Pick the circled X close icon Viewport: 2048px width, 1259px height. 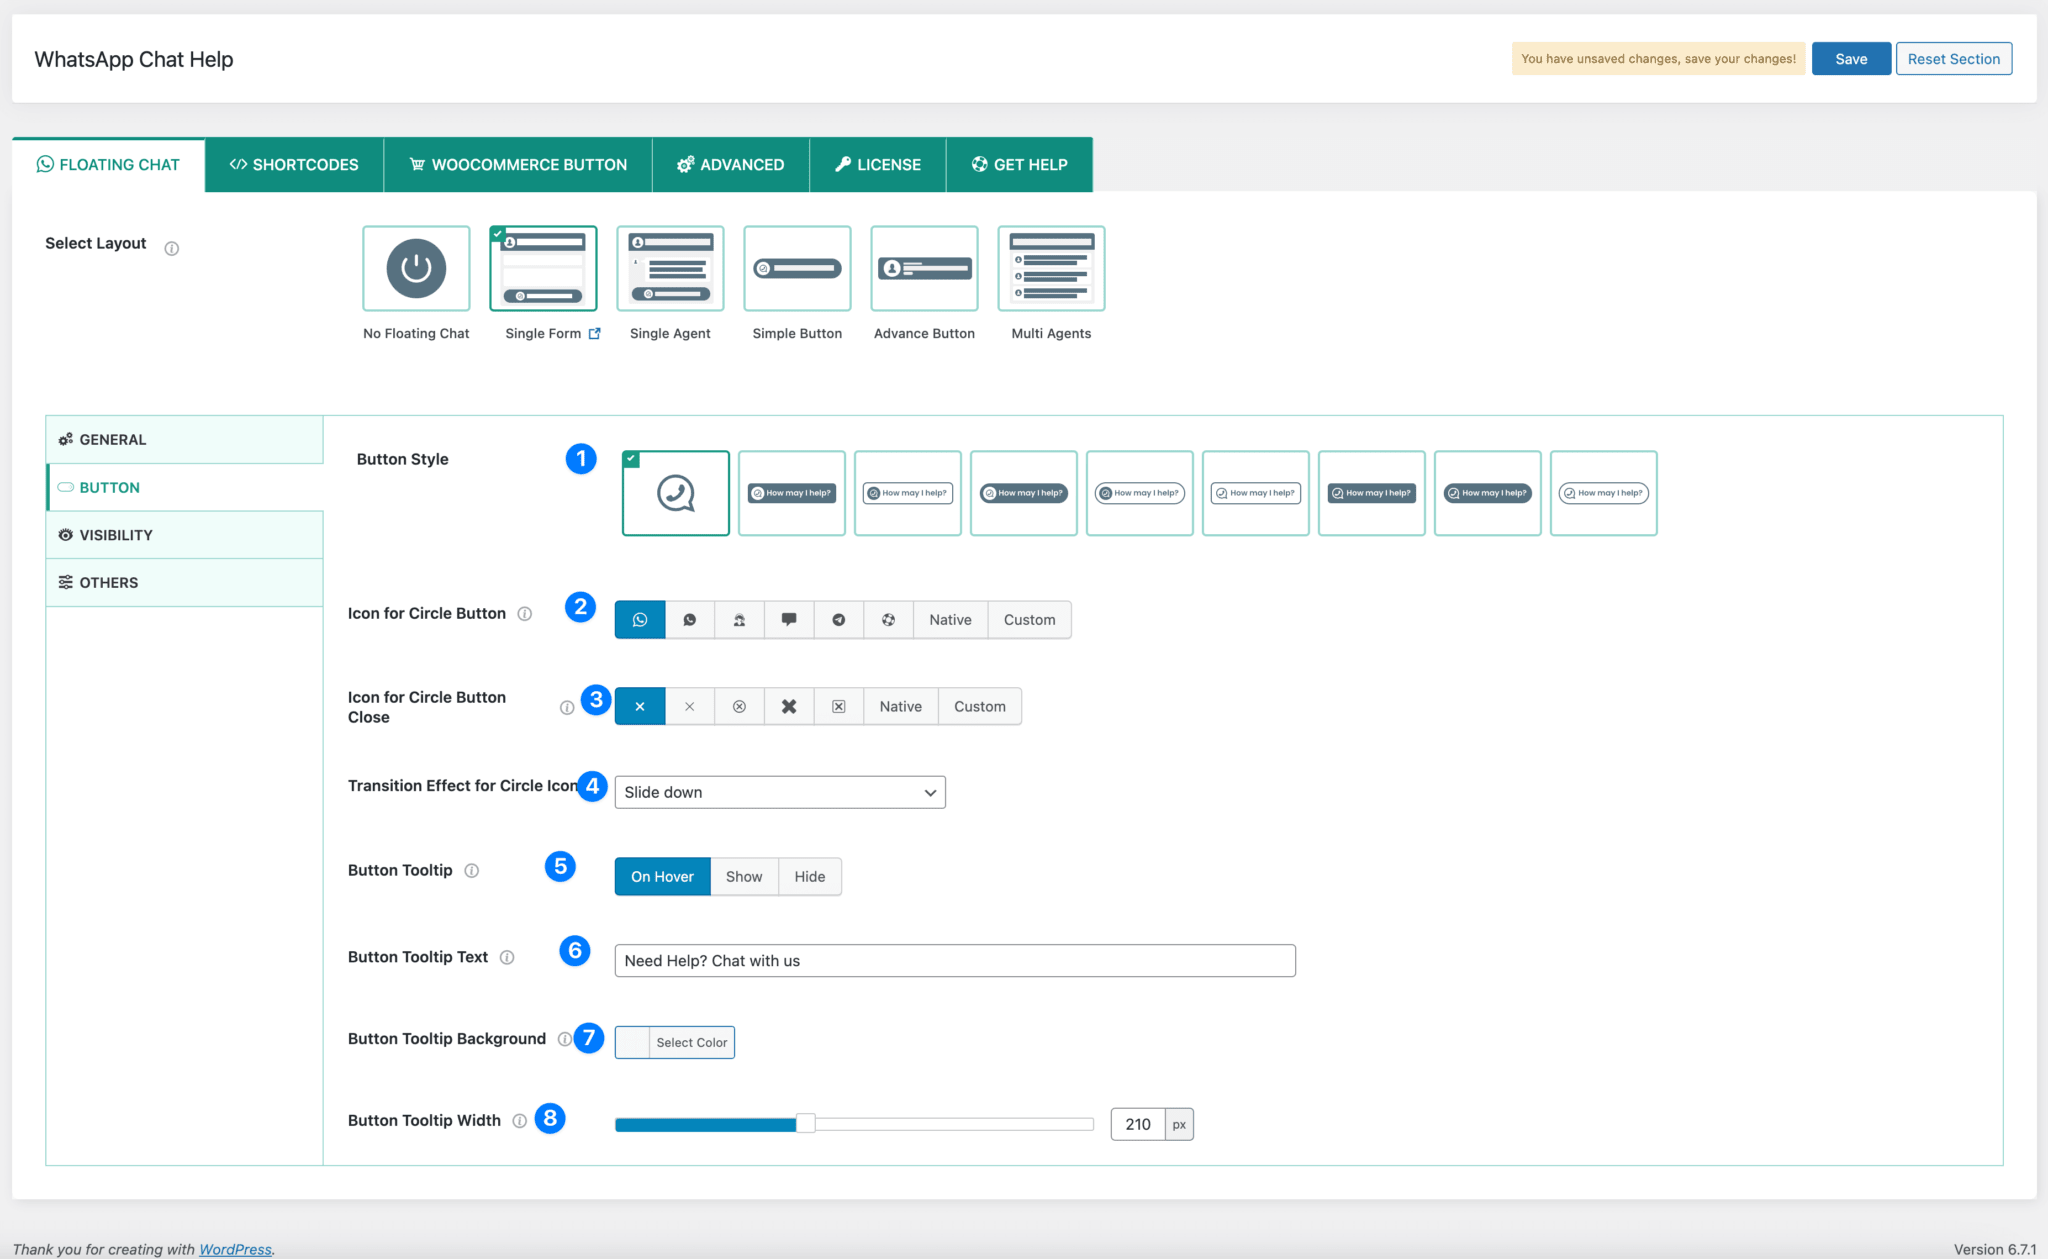739,707
